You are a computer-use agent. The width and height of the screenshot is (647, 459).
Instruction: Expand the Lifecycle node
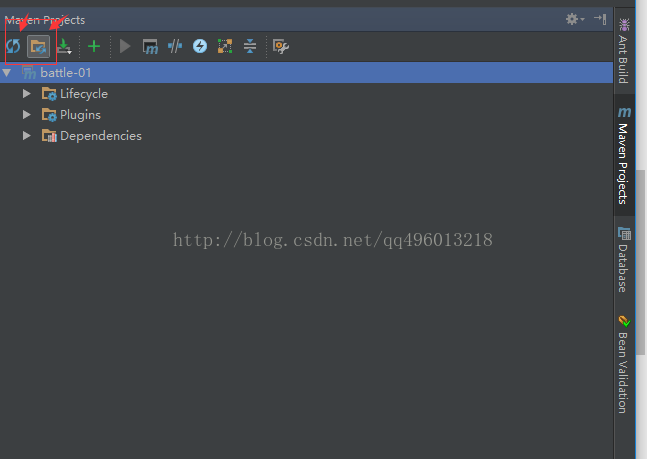(x=27, y=94)
